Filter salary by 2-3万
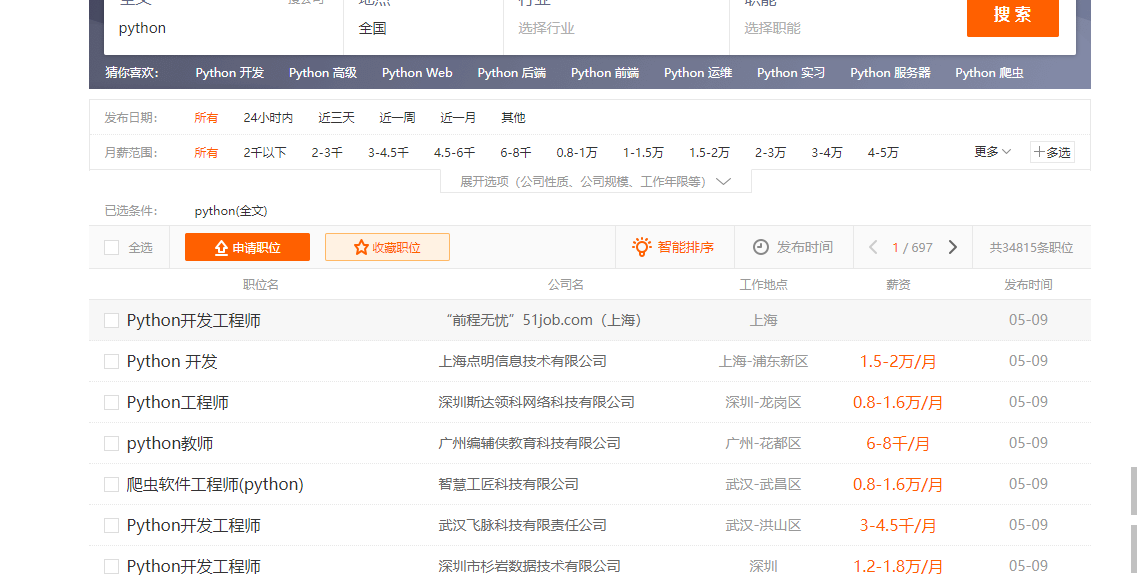1137x575 pixels. 770,152
